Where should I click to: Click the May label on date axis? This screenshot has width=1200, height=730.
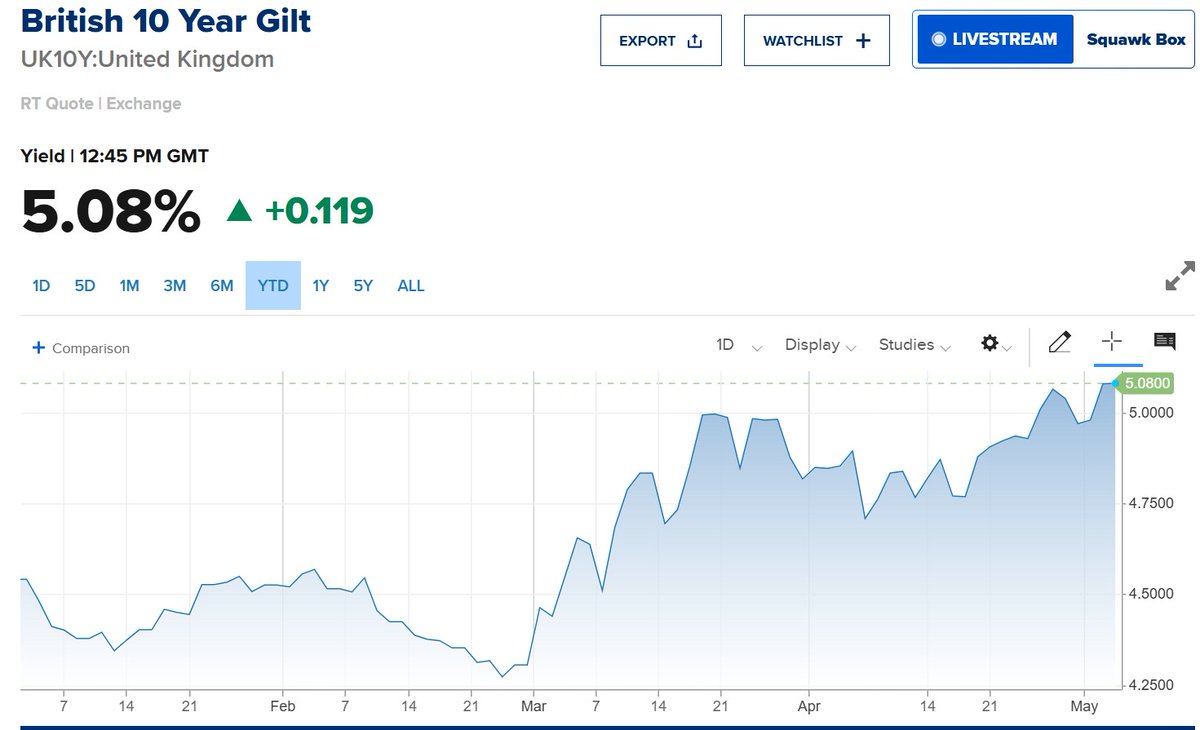(1085, 706)
